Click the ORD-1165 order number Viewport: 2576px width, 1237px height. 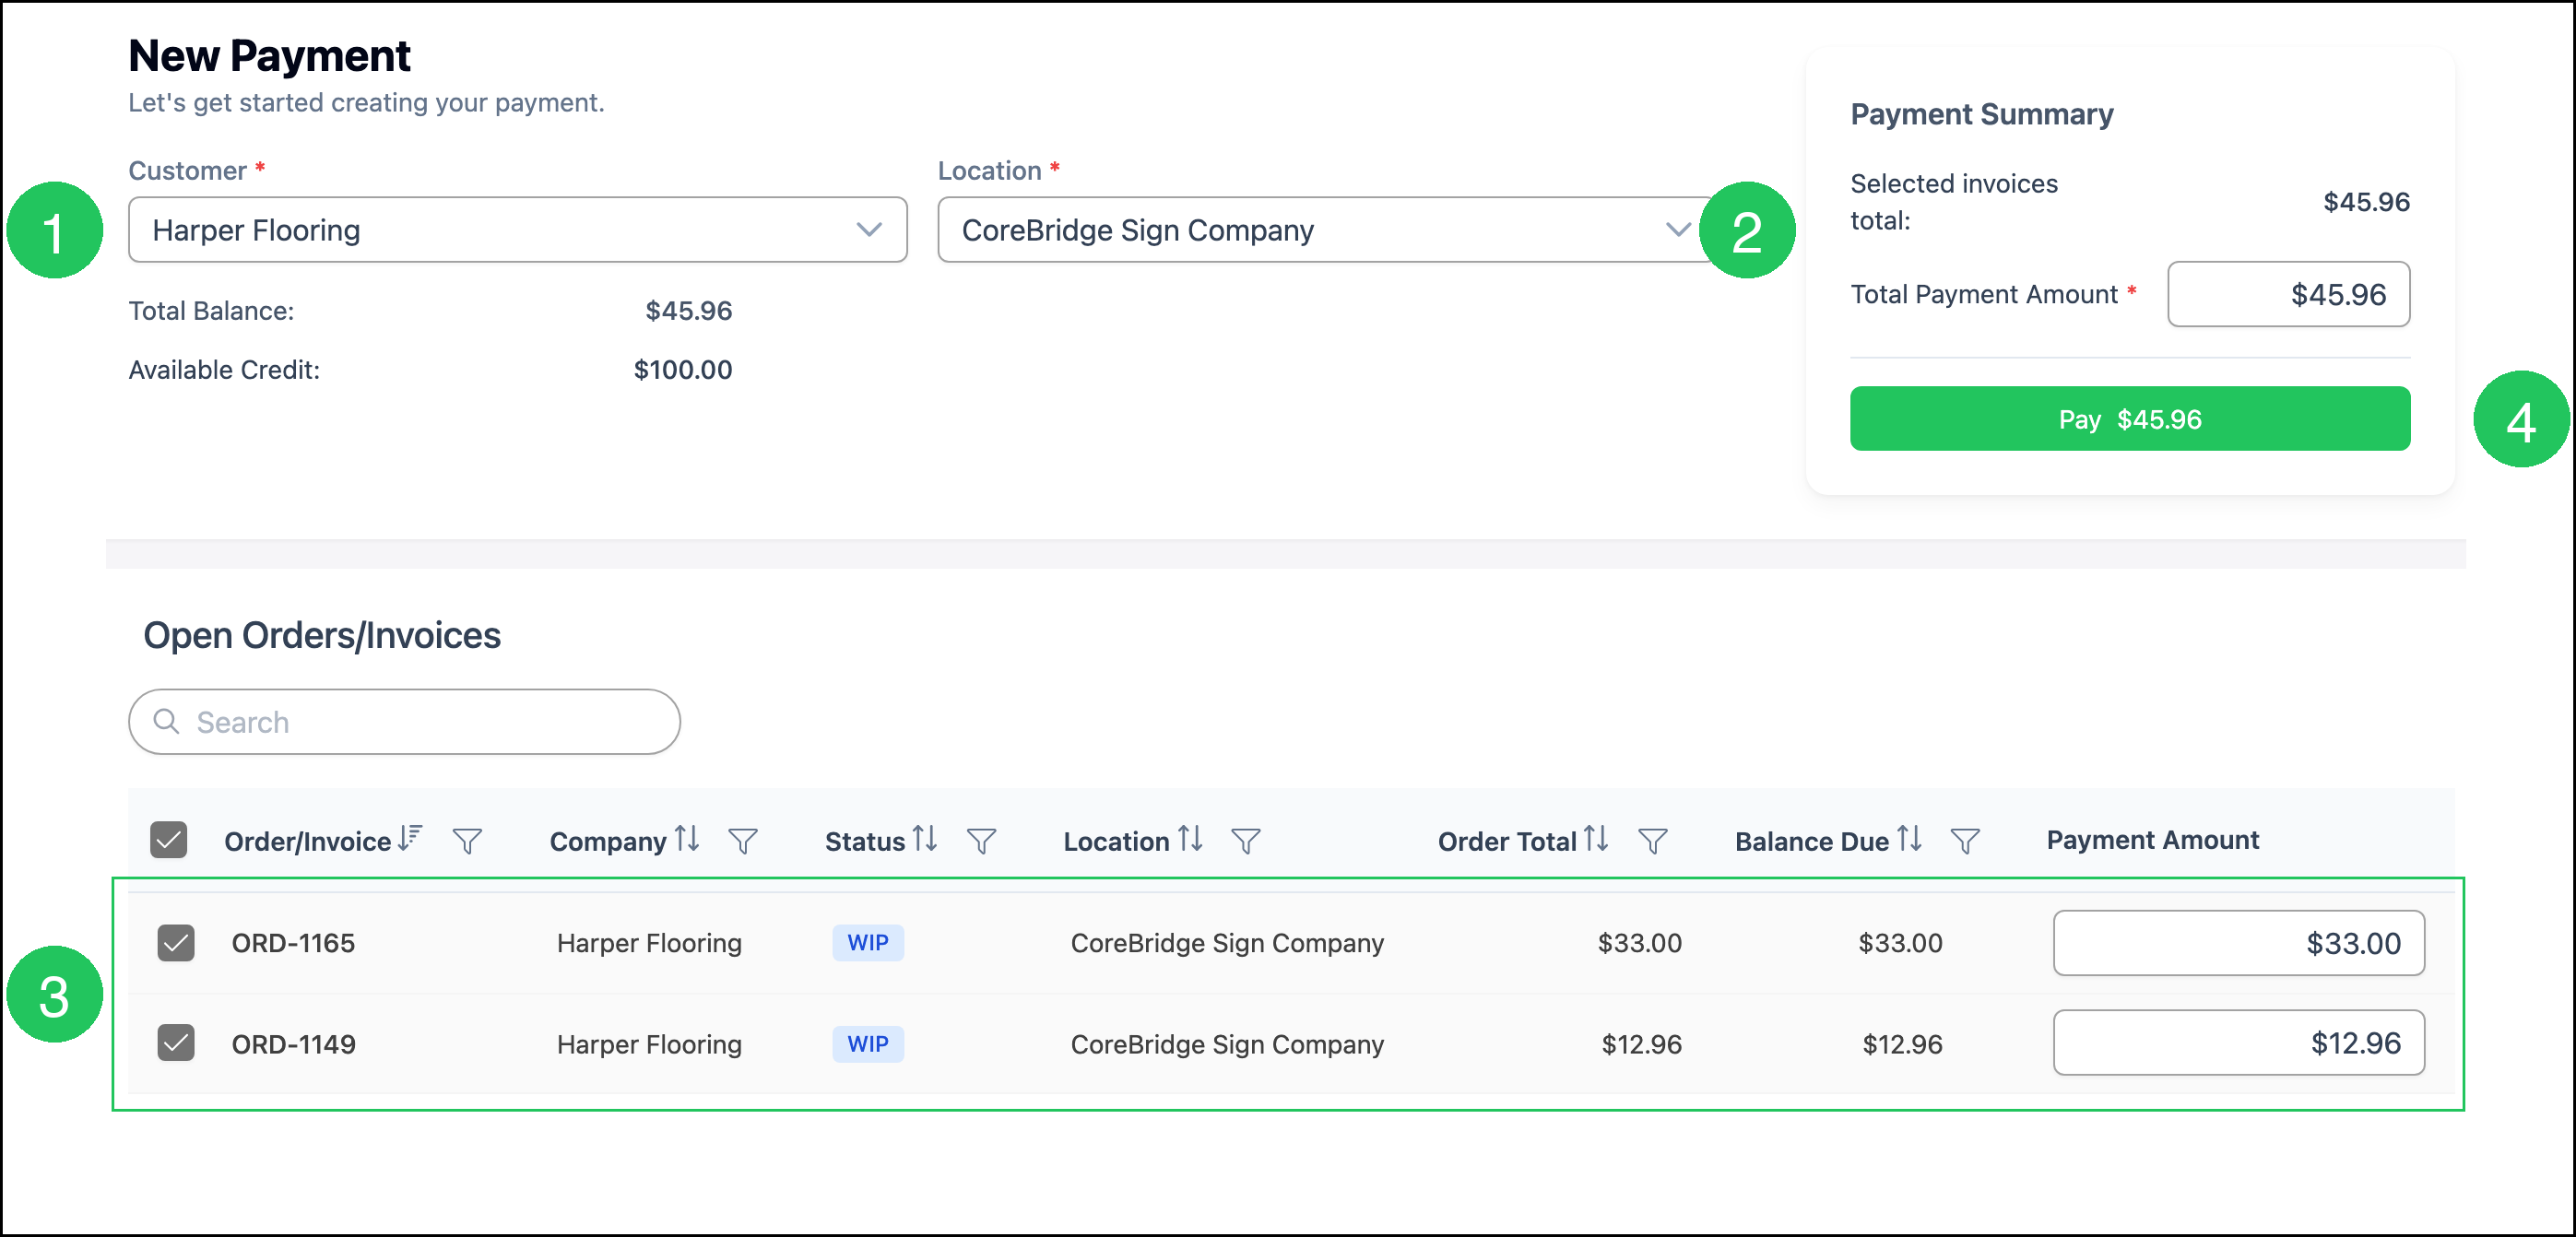coord(293,943)
